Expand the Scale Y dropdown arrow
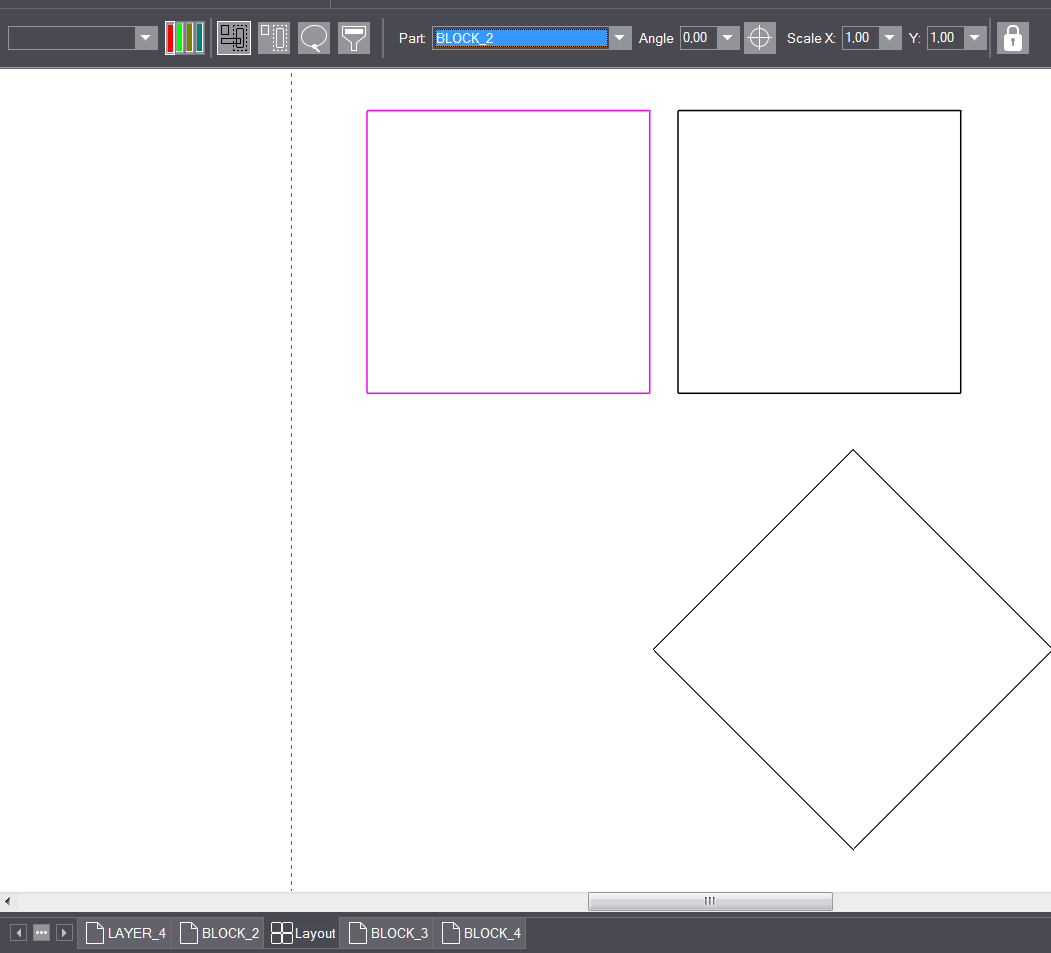The image size is (1051, 953). point(975,38)
